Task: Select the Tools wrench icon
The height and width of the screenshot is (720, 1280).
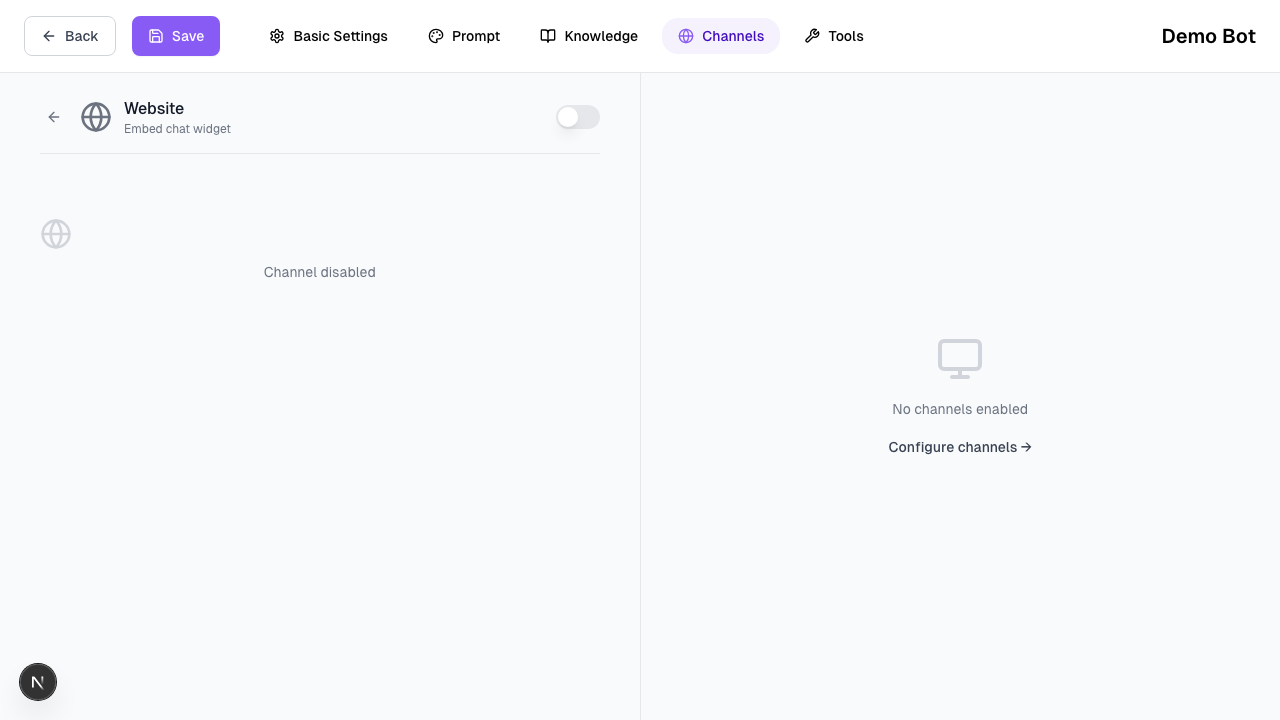Action: pyautogui.click(x=812, y=36)
